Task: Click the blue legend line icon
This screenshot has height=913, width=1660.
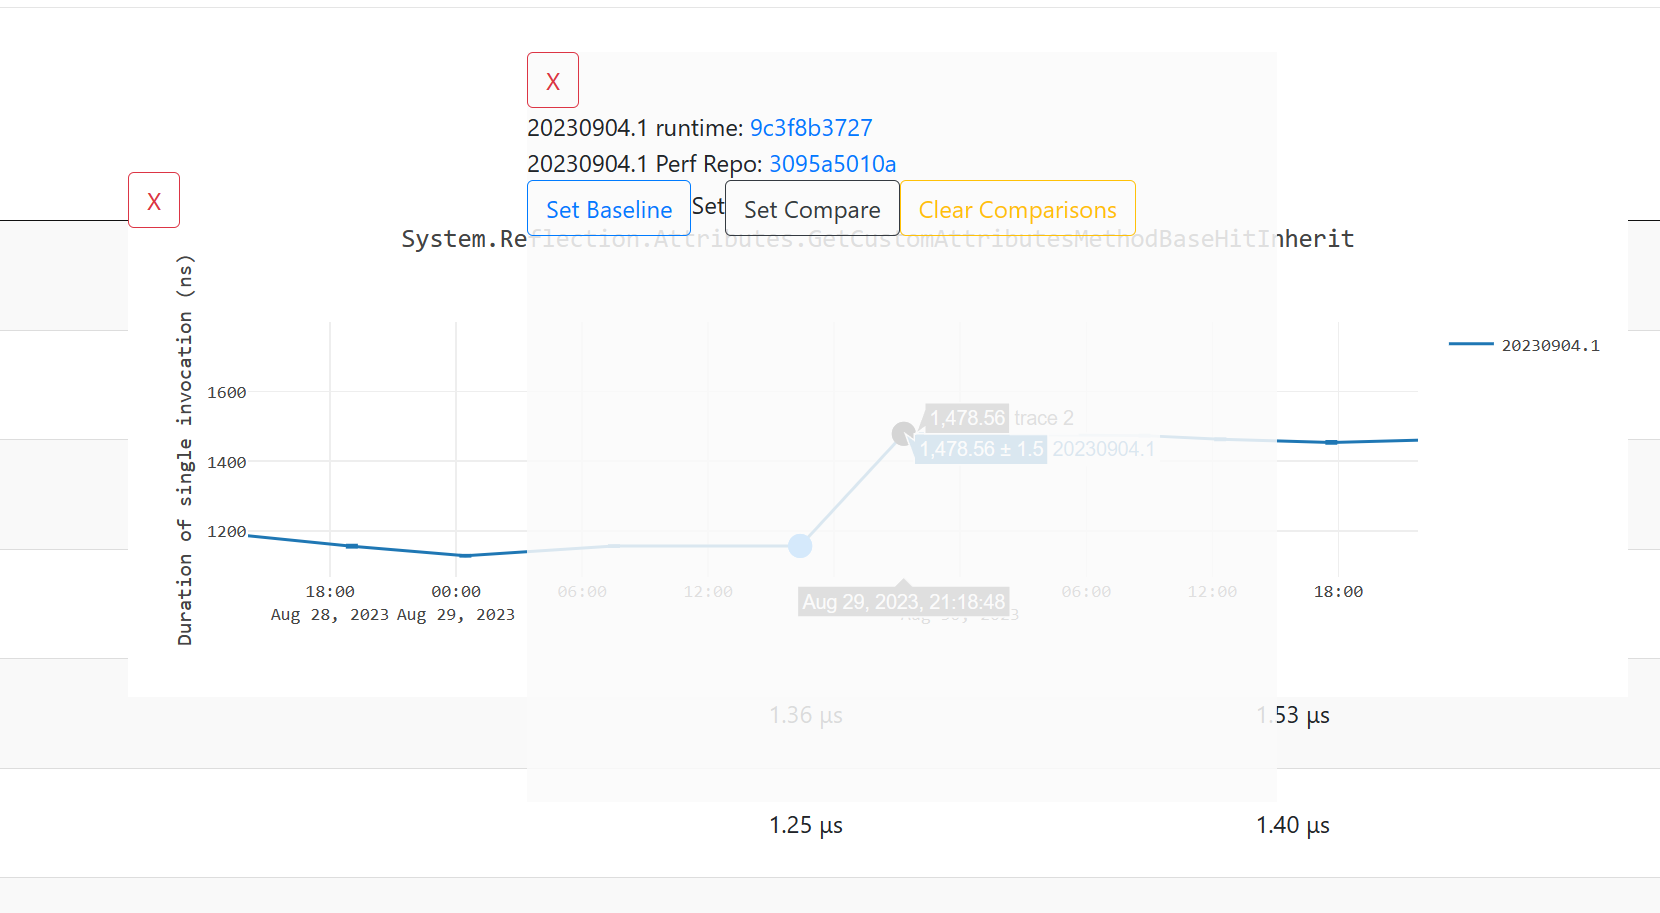Action: 1472,344
